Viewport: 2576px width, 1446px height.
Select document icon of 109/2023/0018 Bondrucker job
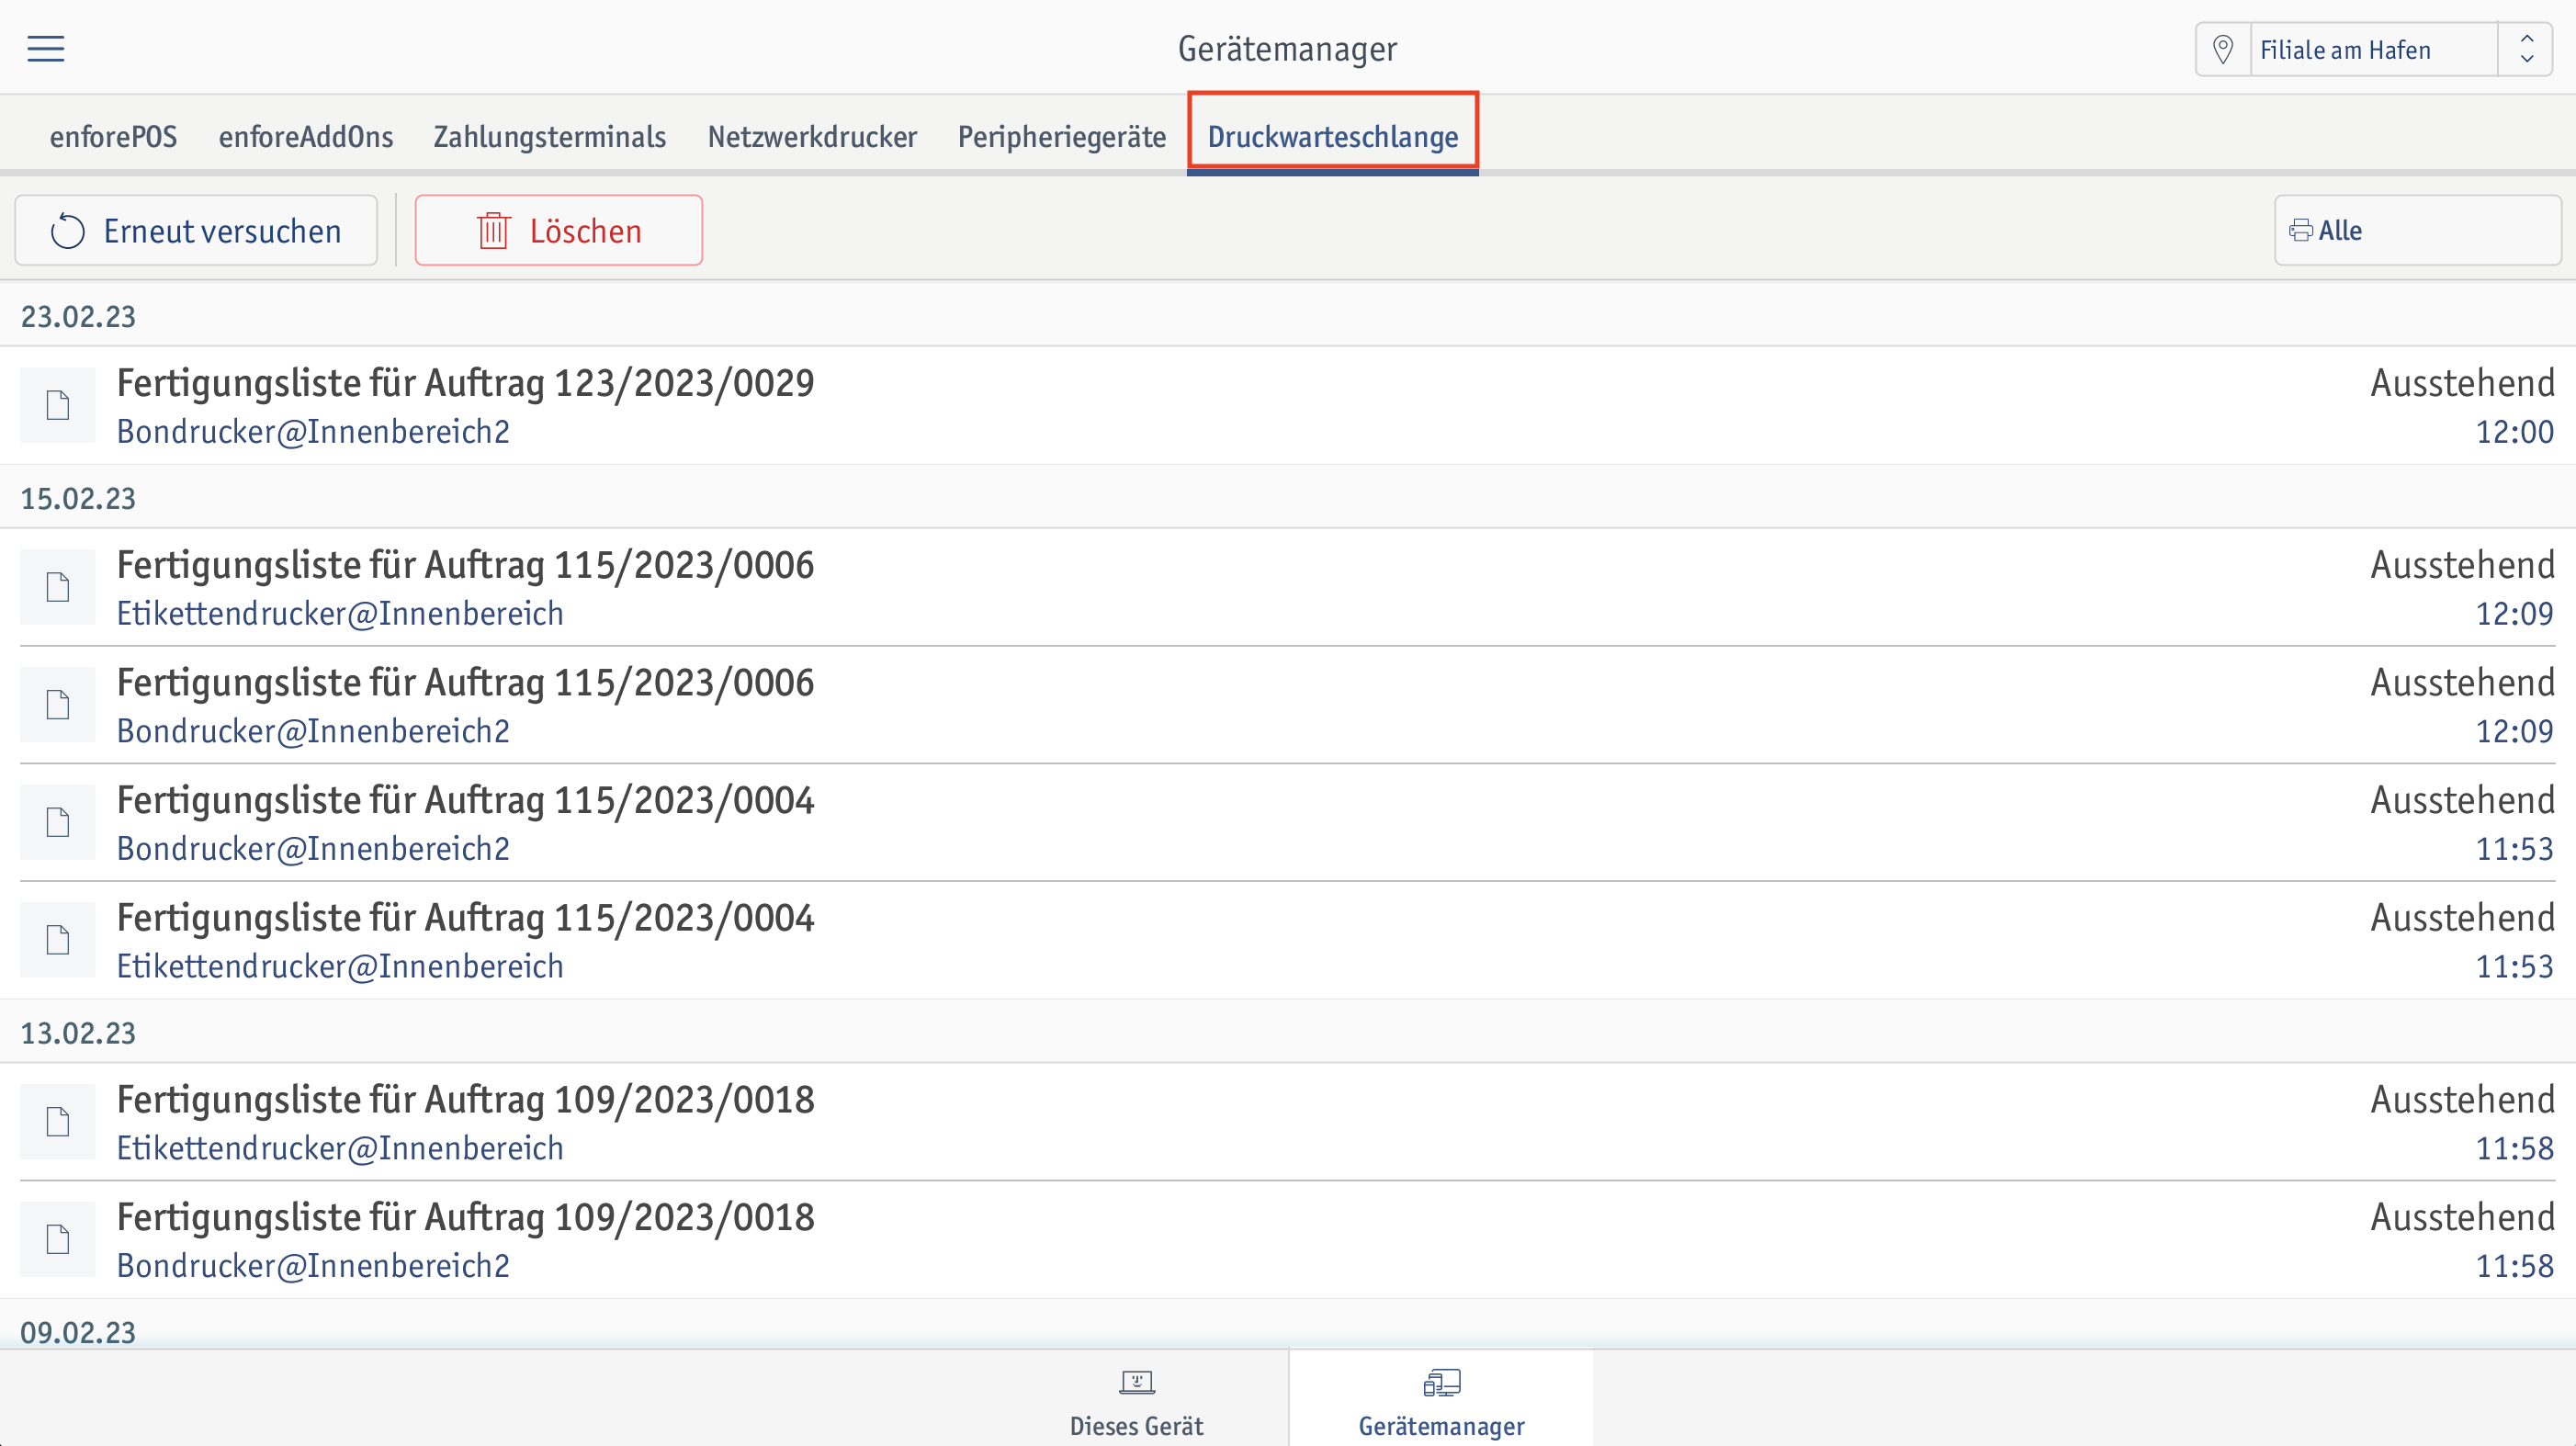[x=58, y=1239]
